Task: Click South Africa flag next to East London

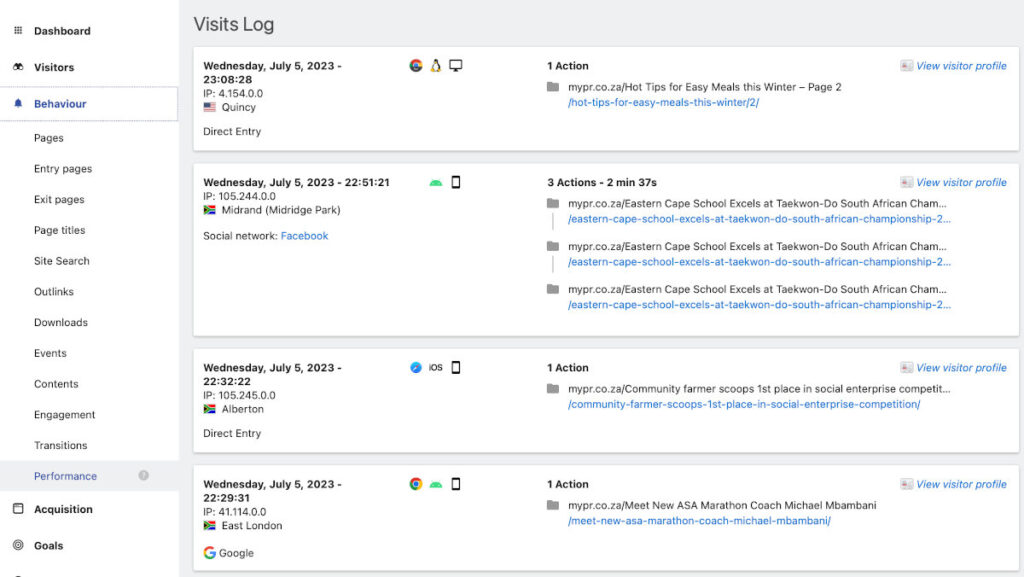Action: click(x=210, y=525)
